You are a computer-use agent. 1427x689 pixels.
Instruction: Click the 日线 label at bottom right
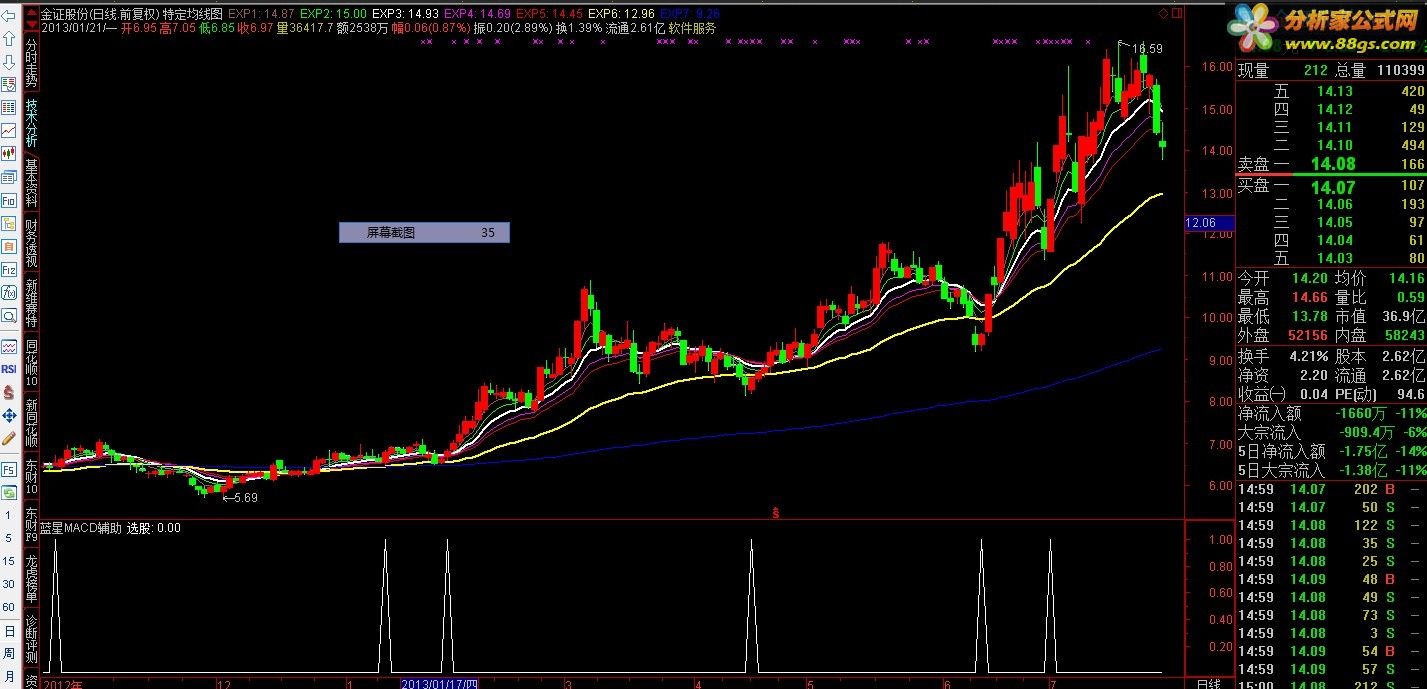click(x=1208, y=683)
